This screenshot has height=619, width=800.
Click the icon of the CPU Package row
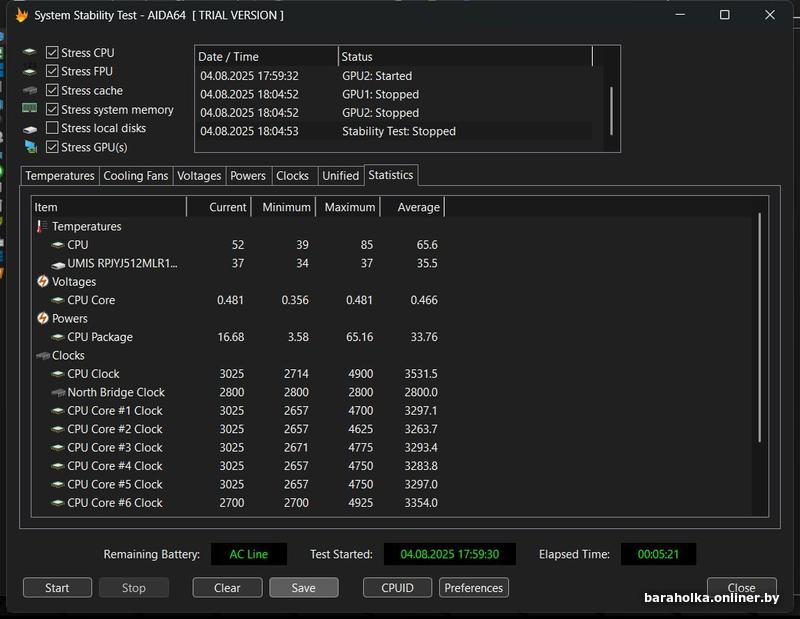tap(58, 337)
